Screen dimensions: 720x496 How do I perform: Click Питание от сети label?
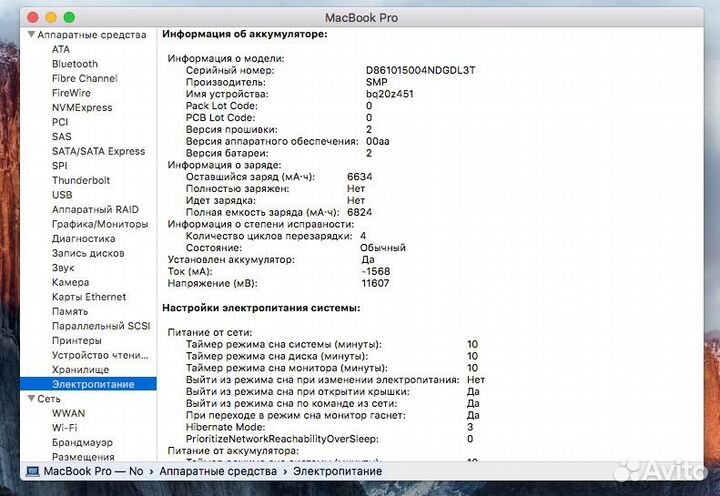(x=210, y=332)
